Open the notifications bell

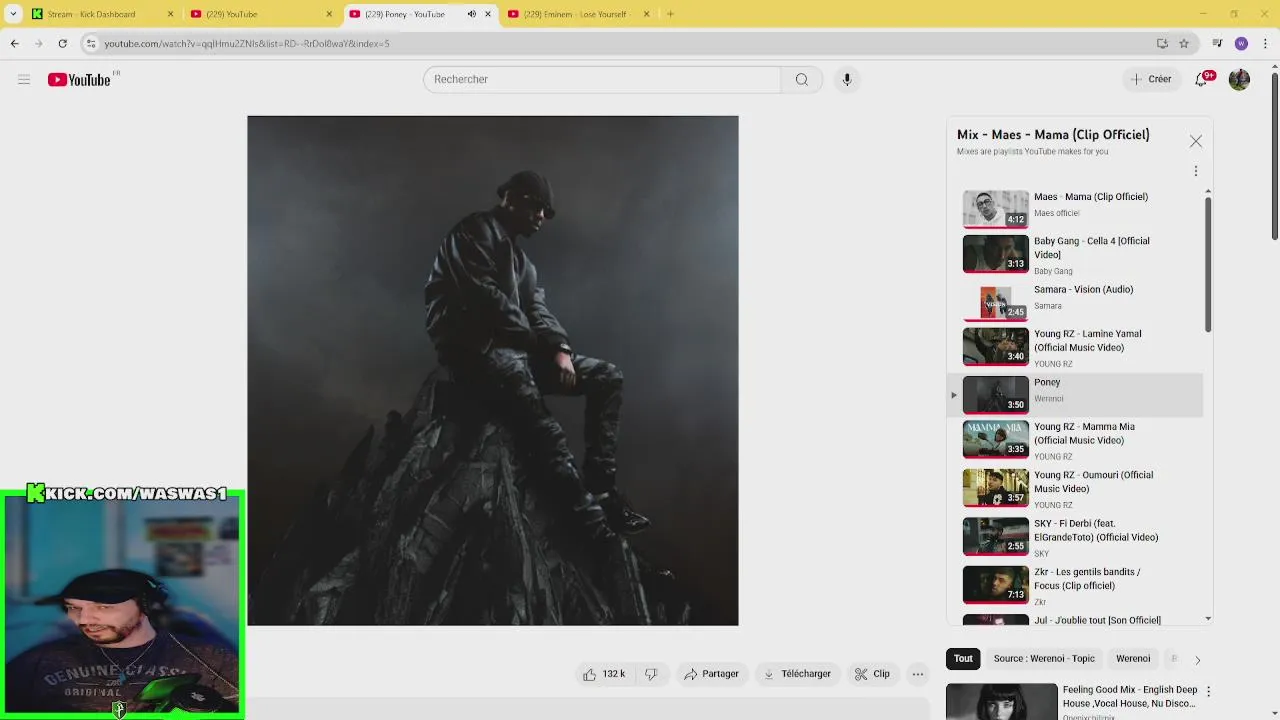click(1202, 79)
